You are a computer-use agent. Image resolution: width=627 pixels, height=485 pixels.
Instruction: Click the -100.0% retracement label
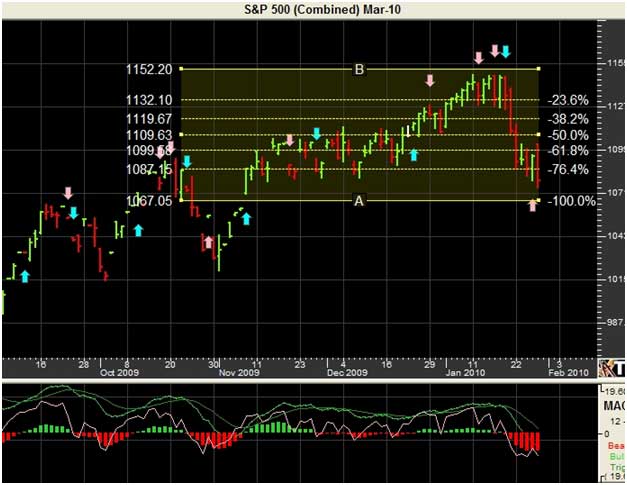571,201
